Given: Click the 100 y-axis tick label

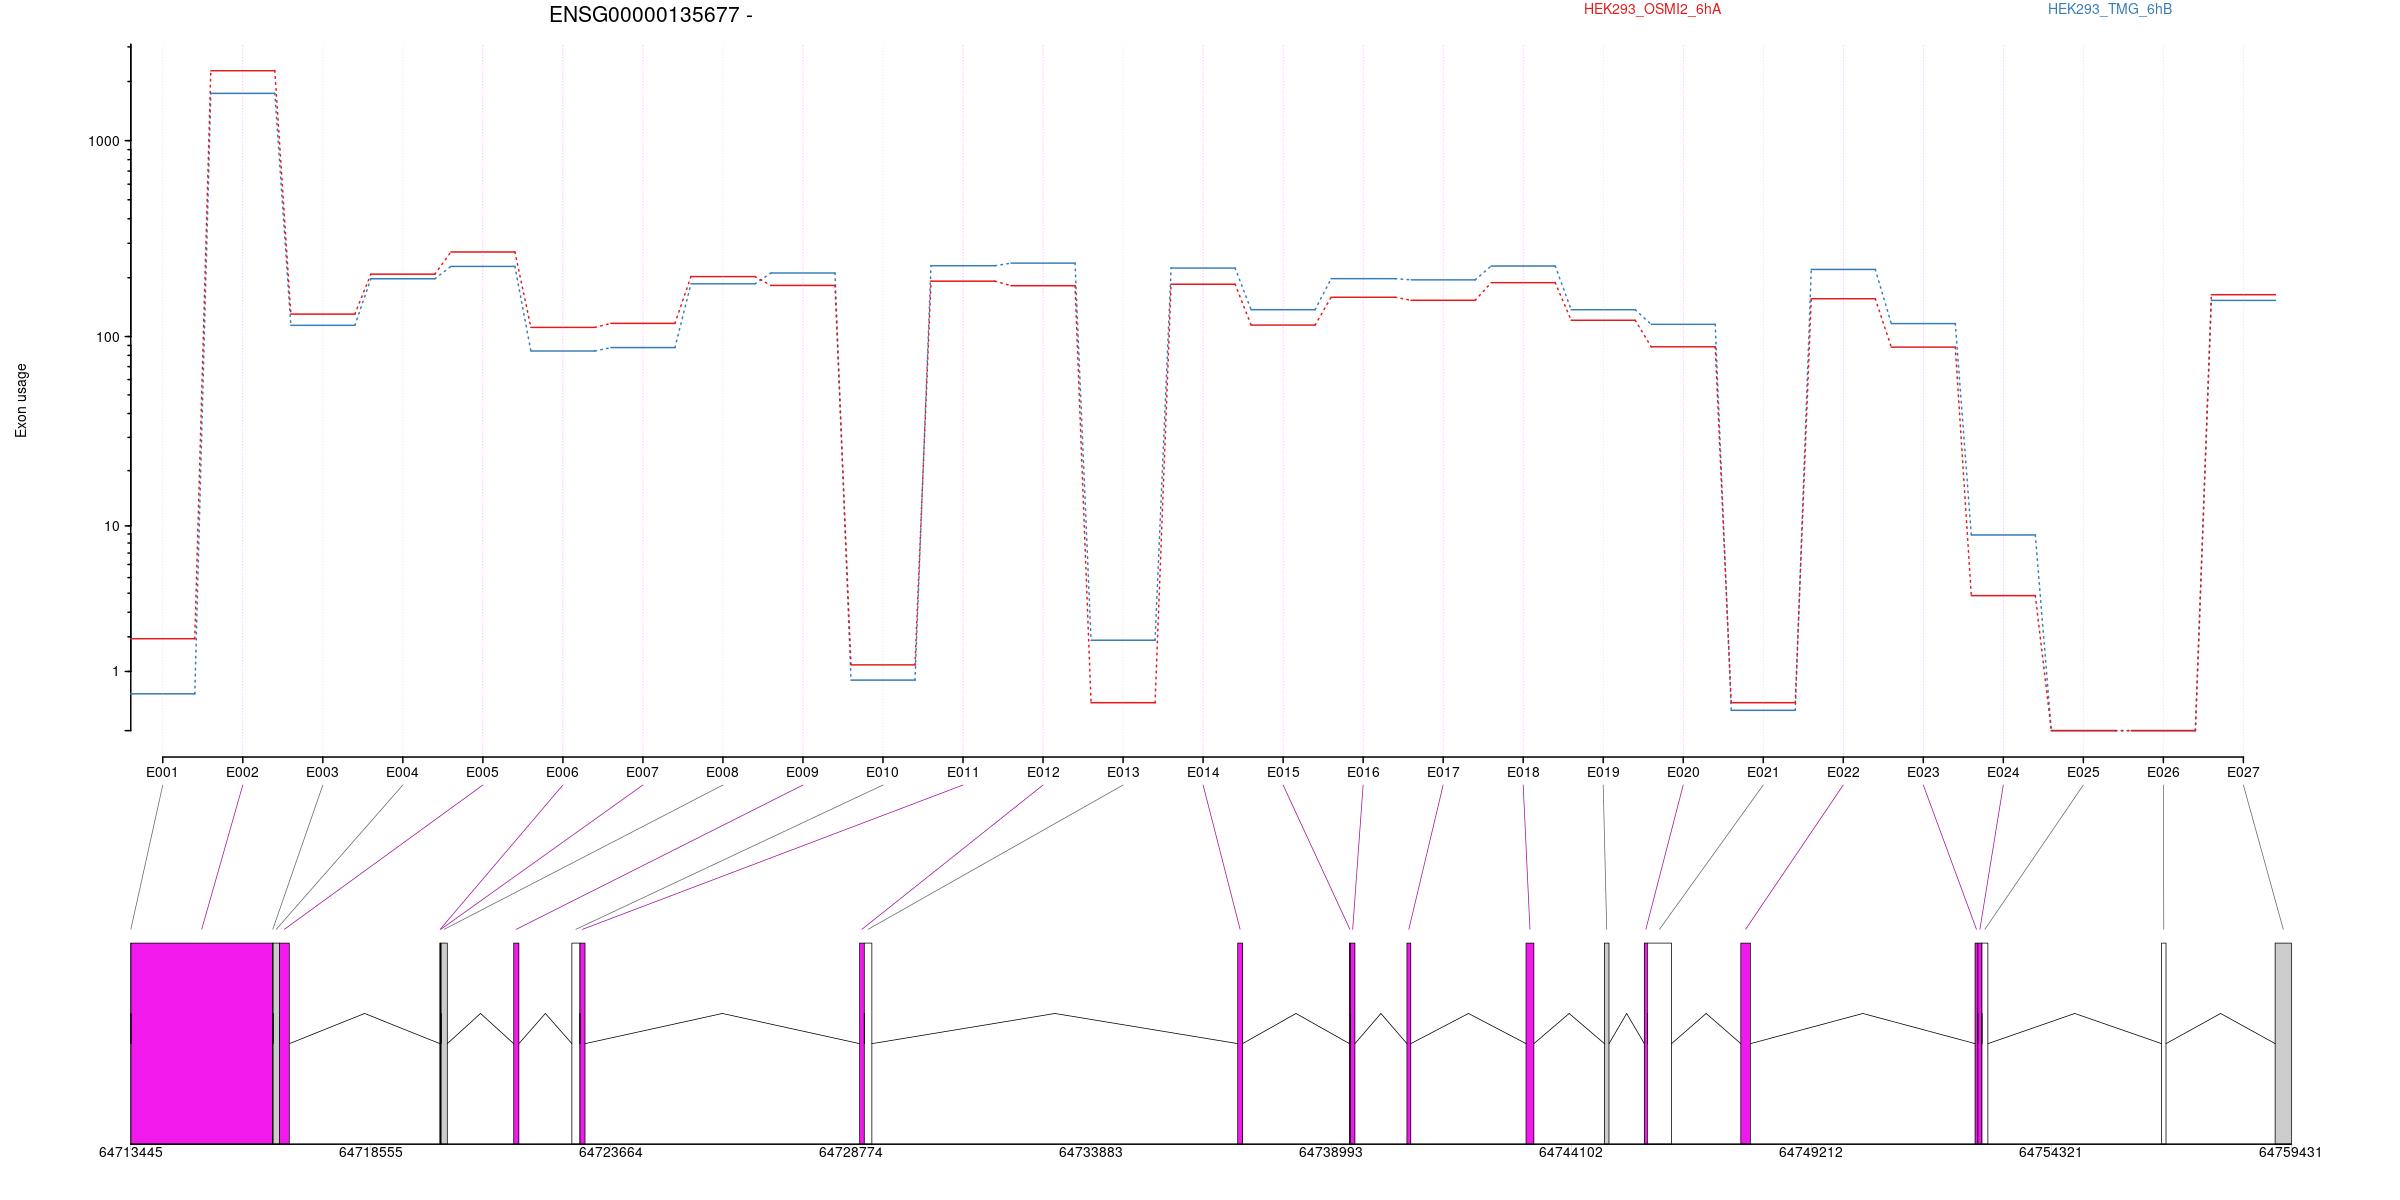Looking at the screenshot, I should [107, 337].
